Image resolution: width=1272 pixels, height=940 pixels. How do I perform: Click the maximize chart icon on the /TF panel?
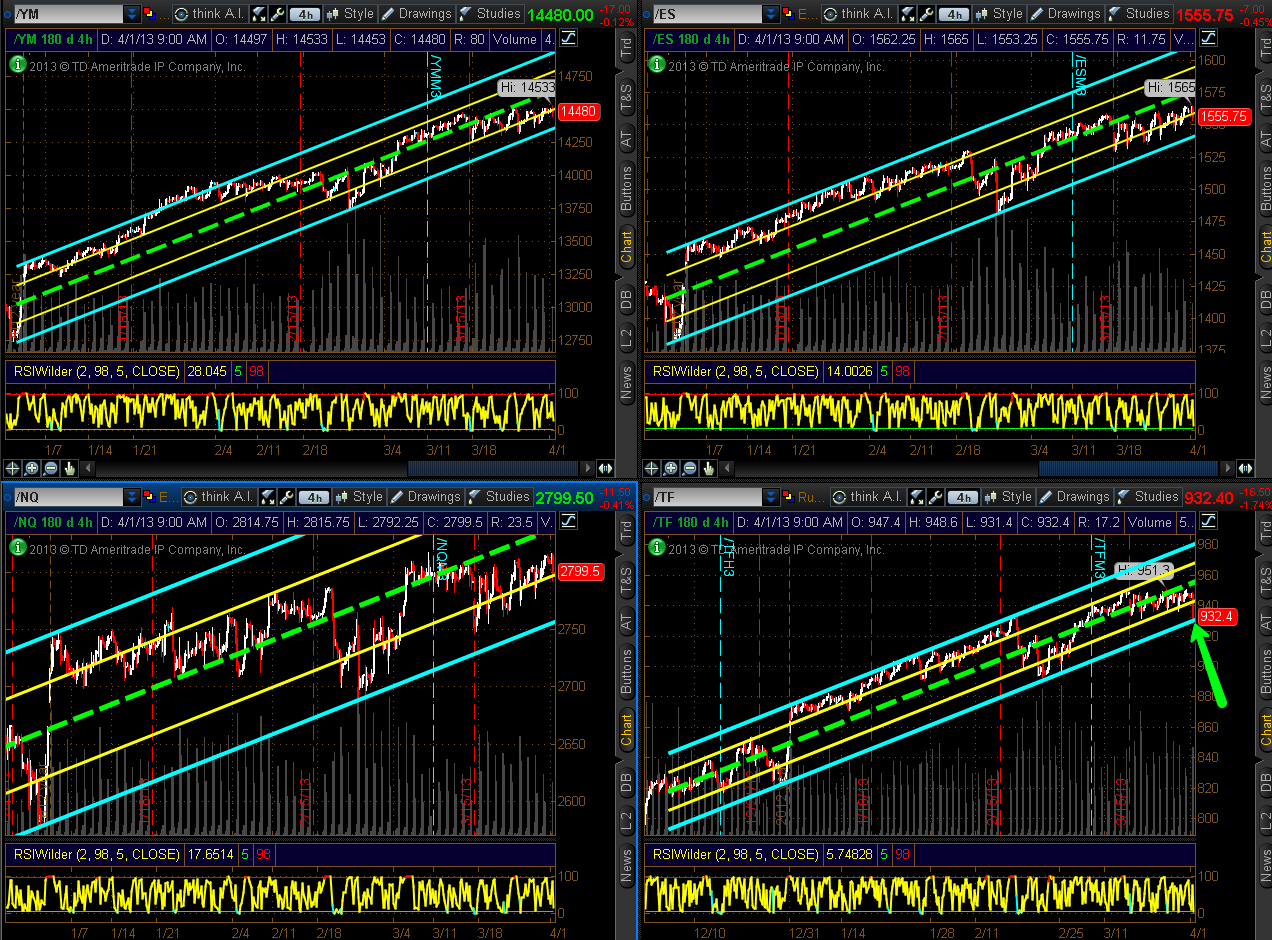[x=1209, y=521]
